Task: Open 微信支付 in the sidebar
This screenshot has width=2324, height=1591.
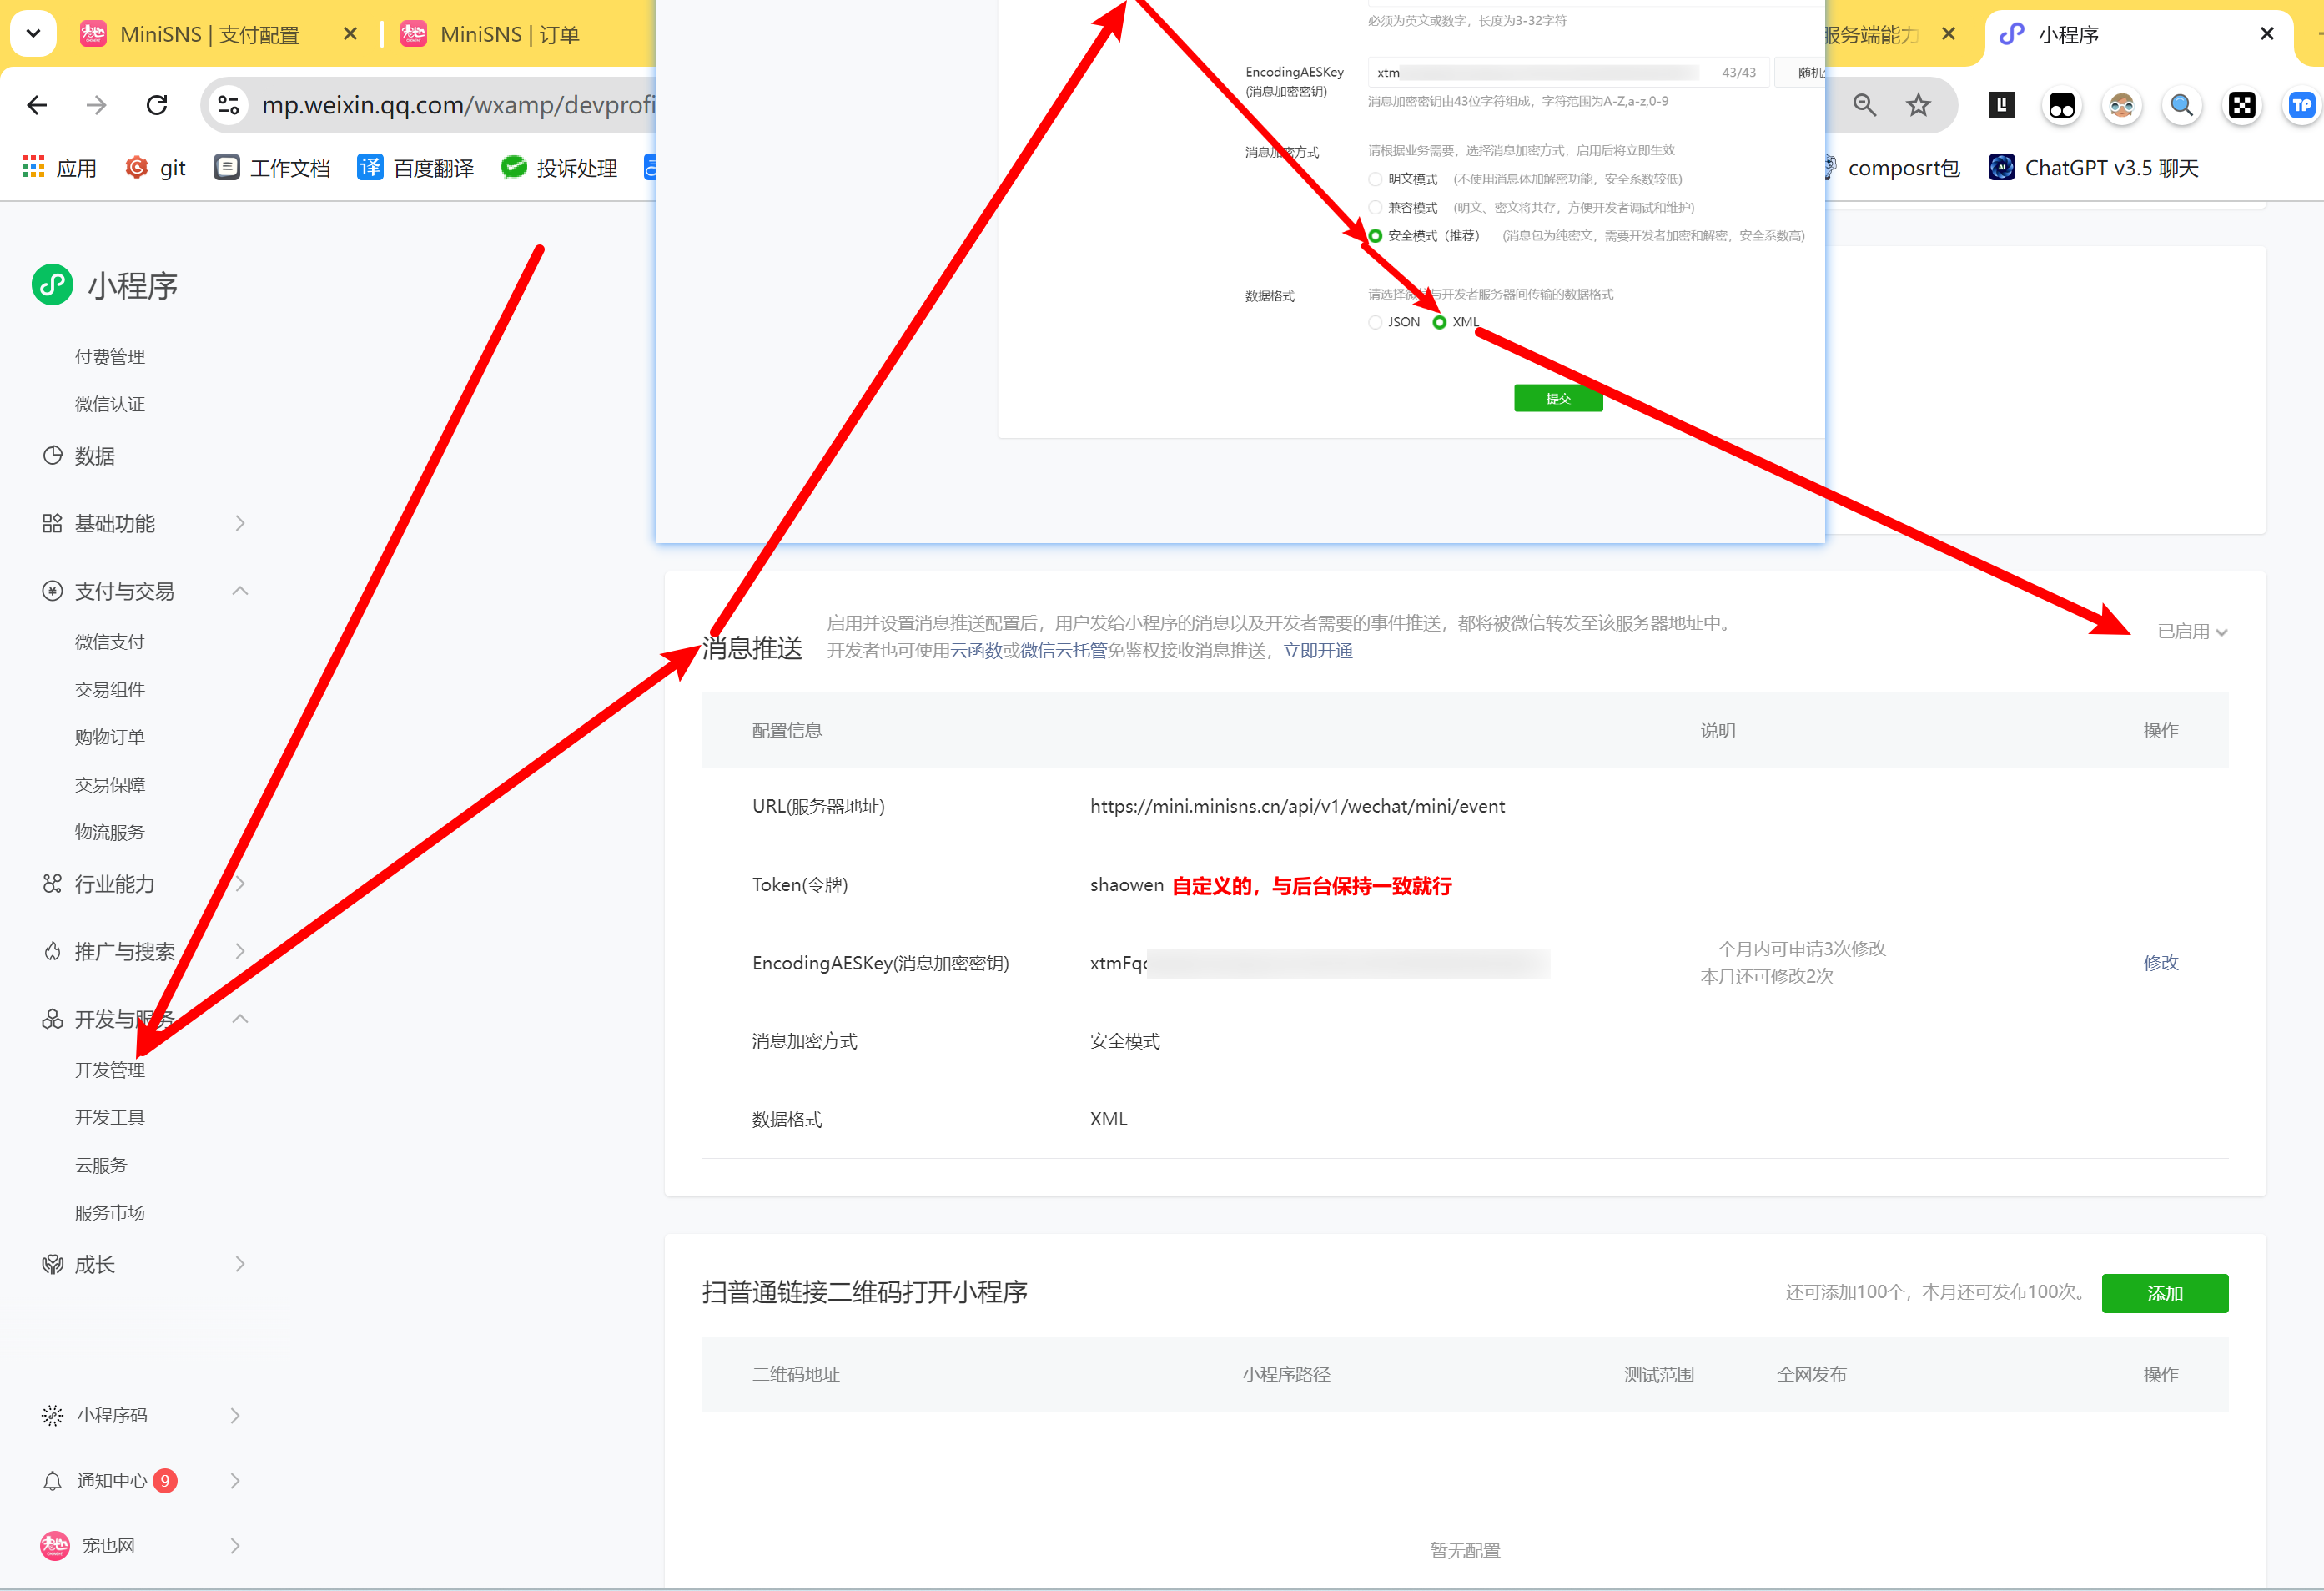Action: [110, 642]
